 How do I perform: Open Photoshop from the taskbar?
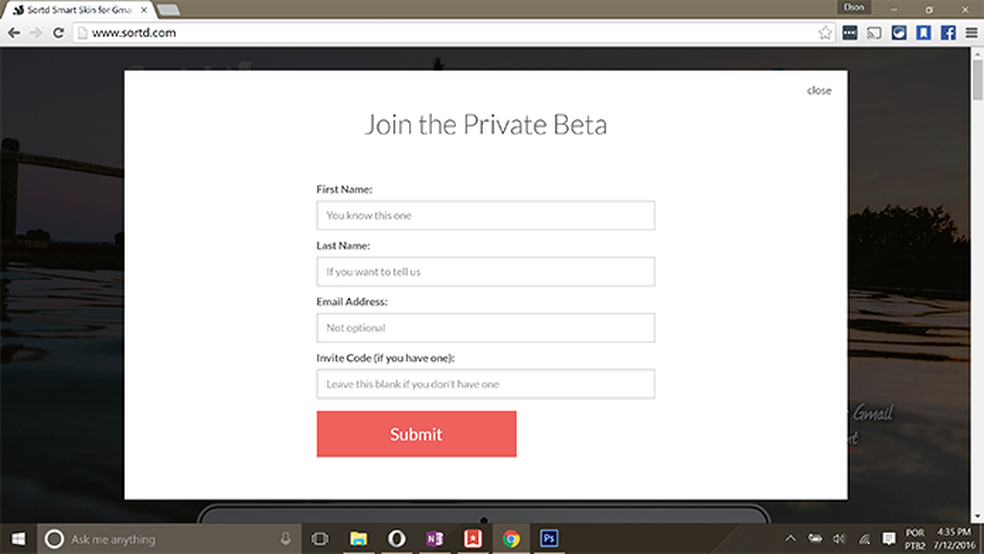pyautogui.click(x=549, y=538)
